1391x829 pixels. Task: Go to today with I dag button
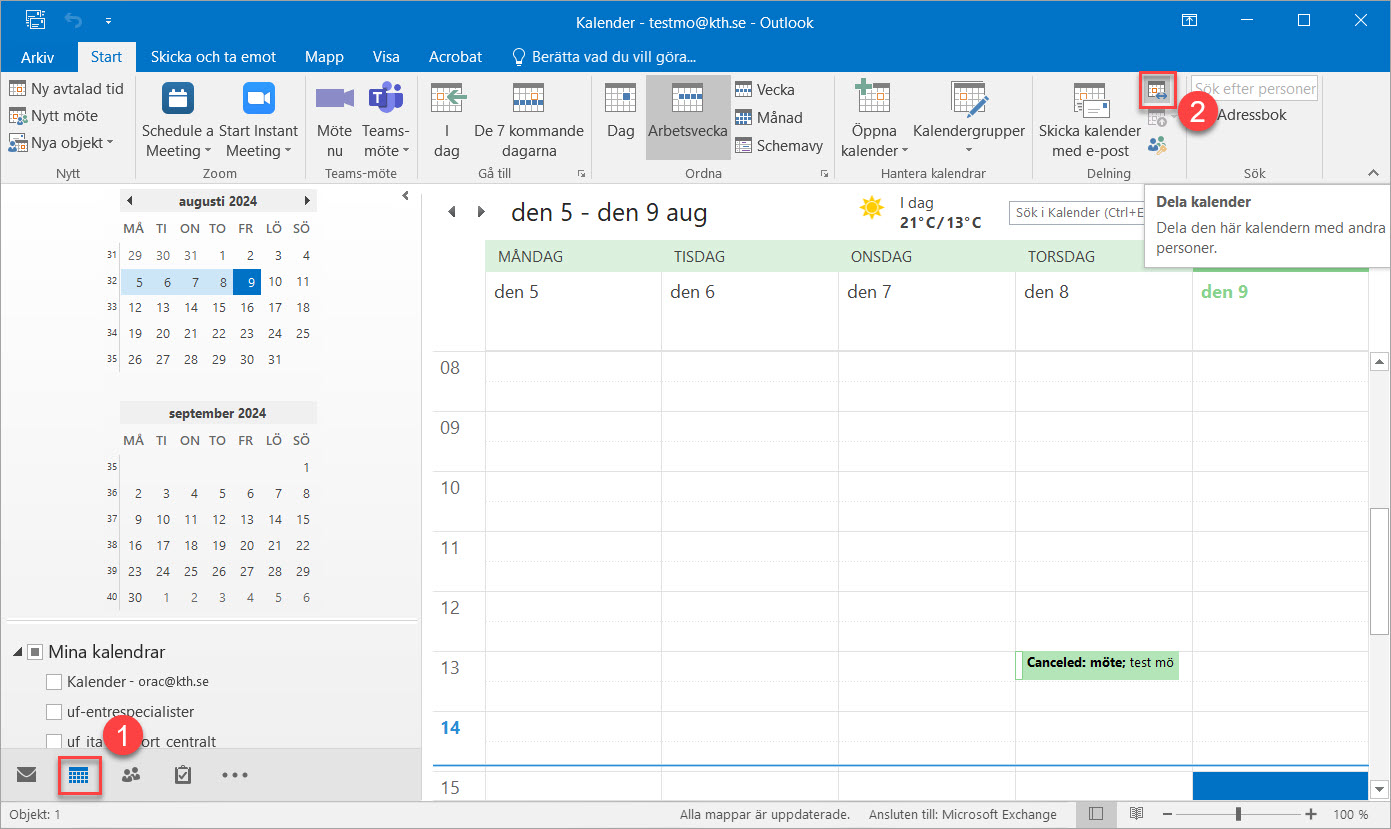coord(447,120)
